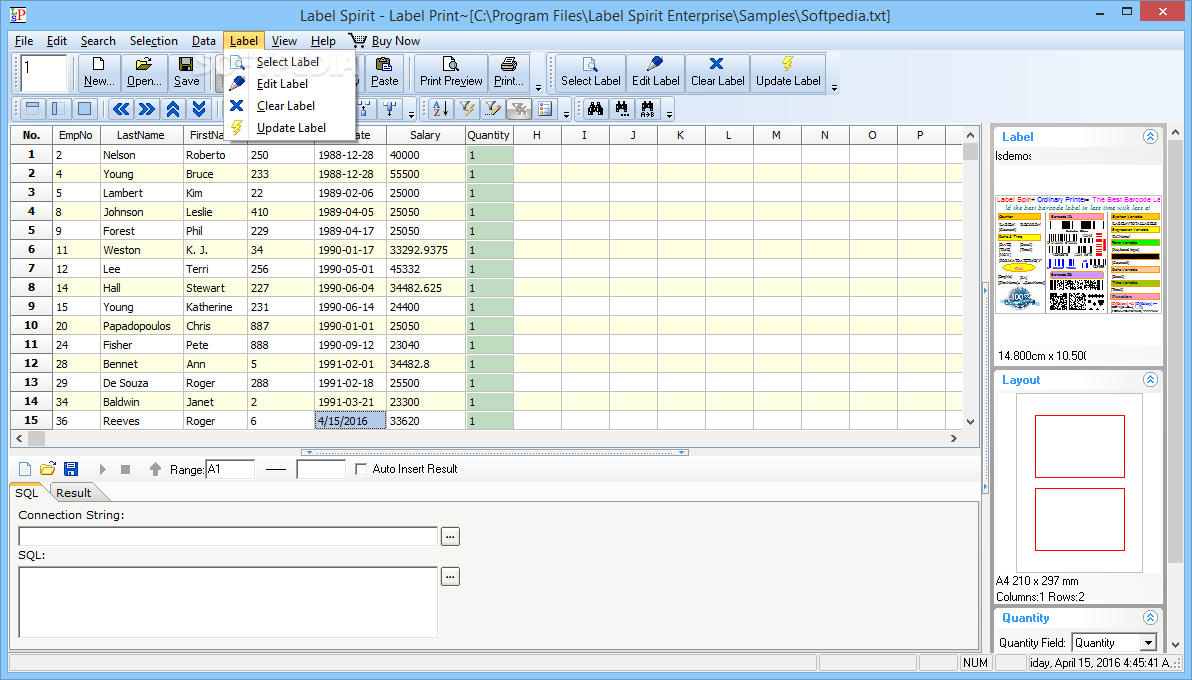Jump to first record with double-left arrows
1192x680 pixels.
click(x=121, y=109)
